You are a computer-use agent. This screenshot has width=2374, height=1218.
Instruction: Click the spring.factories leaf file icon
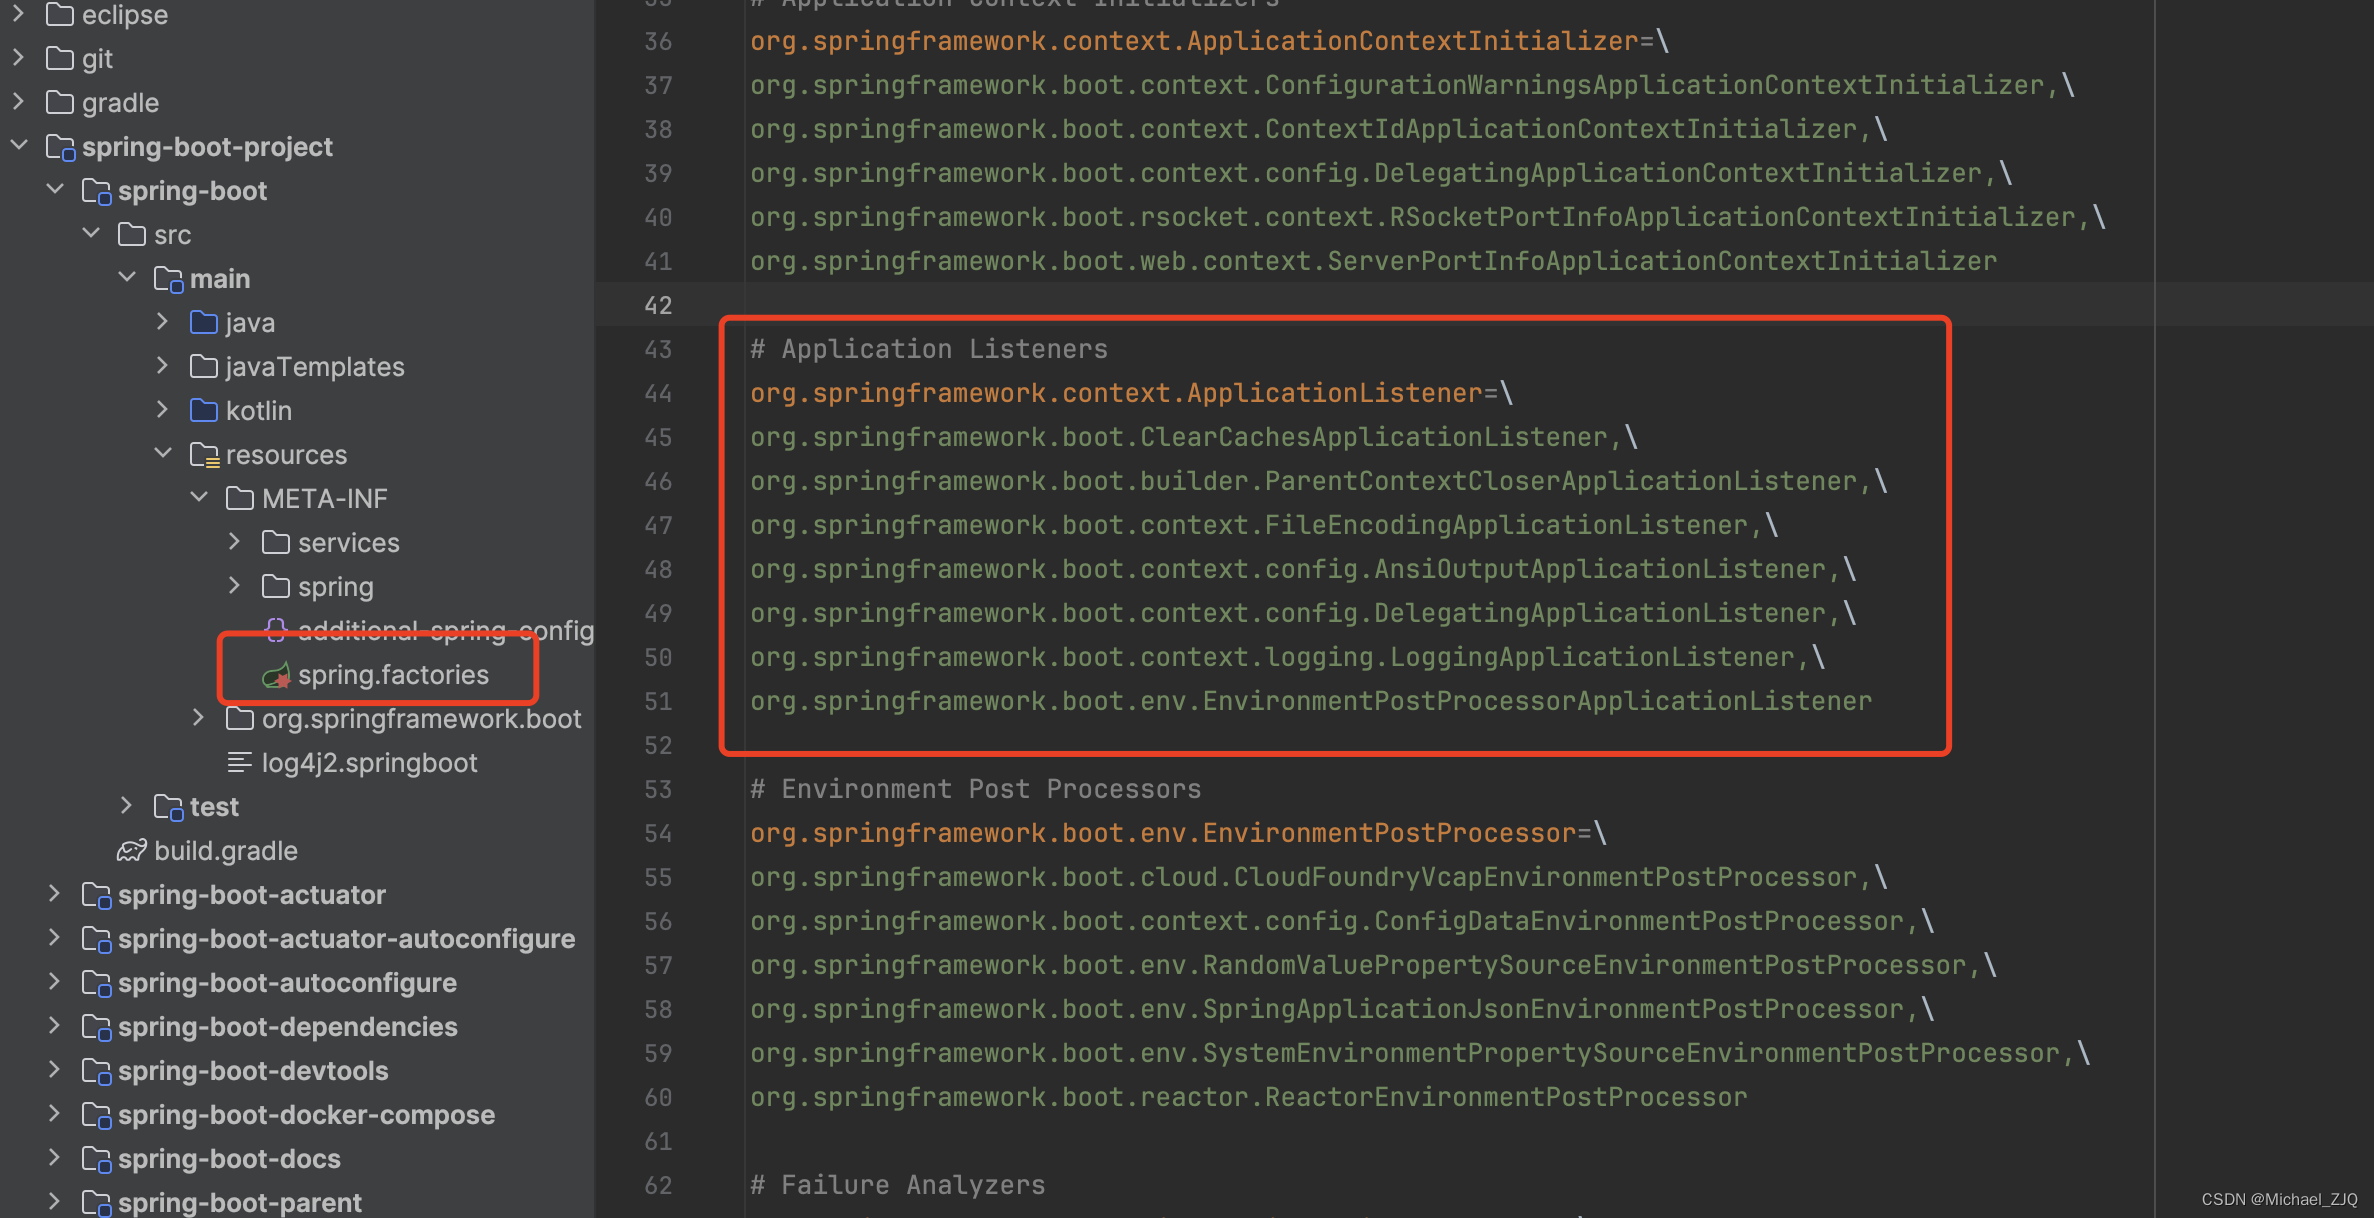[276, 675]
